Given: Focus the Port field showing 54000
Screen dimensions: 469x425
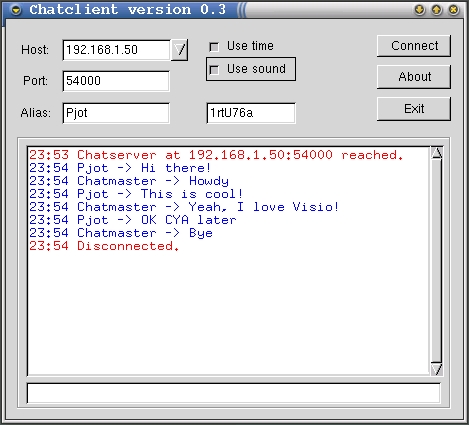Looking at the screenshot, I should click(116, 81).
